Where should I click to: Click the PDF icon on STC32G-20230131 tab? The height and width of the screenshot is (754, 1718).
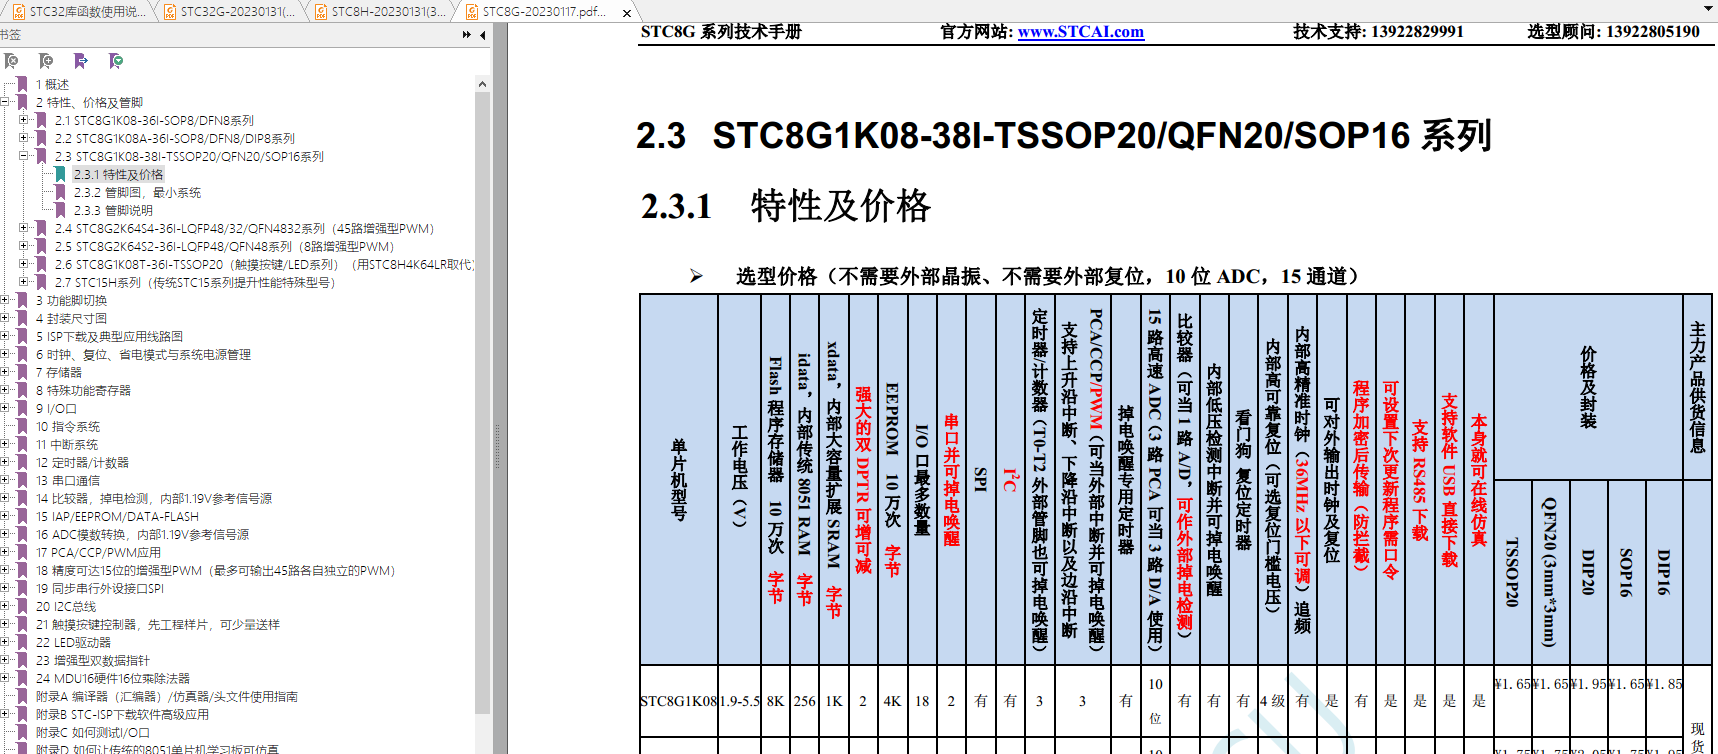coord(170,12)
